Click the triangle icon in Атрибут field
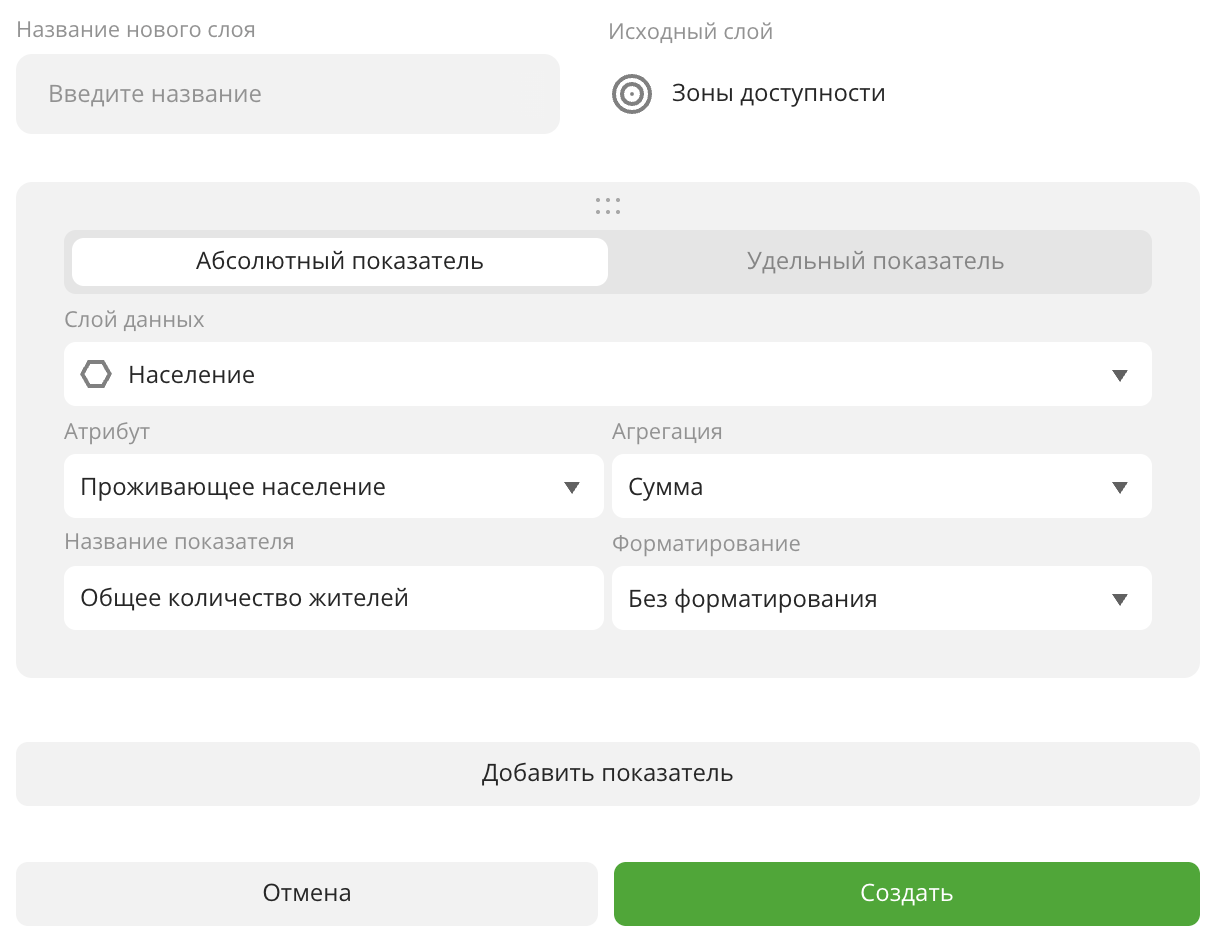Screen dimensions: 1216x942 571,488
